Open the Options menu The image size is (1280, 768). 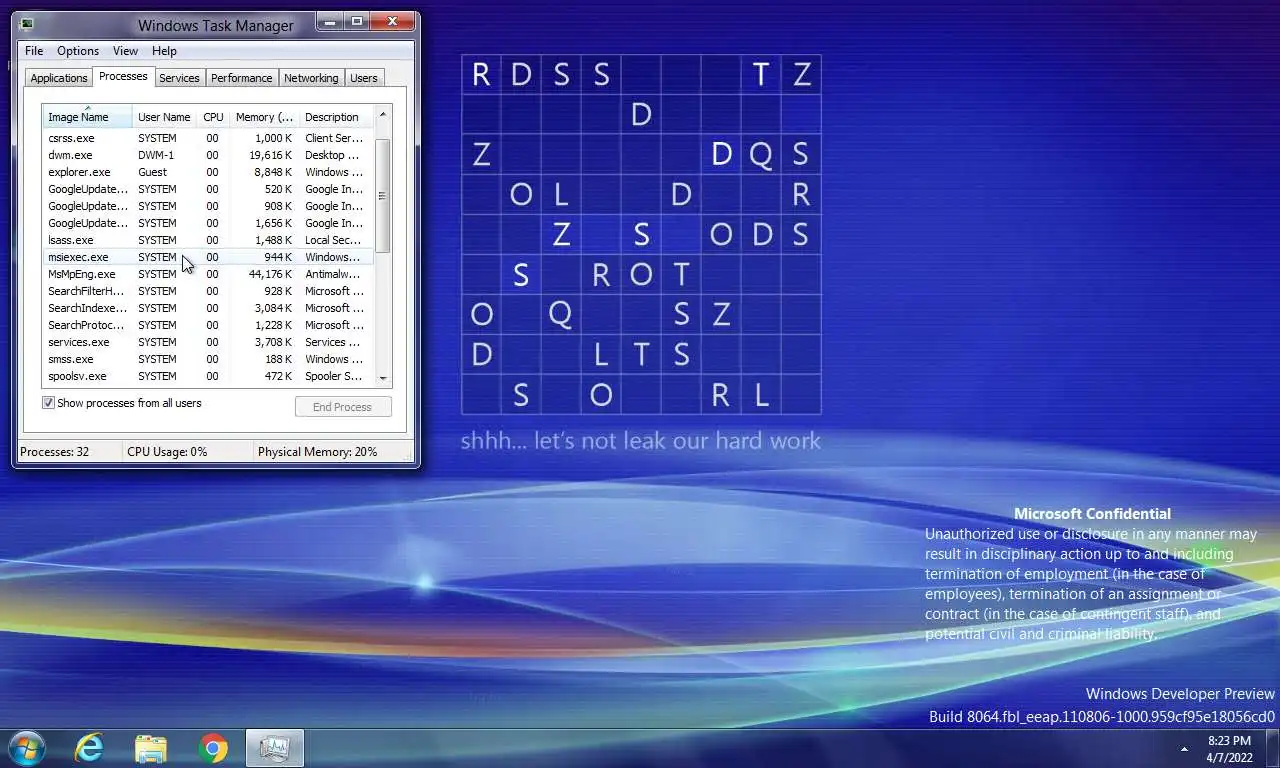click(78, 51)
